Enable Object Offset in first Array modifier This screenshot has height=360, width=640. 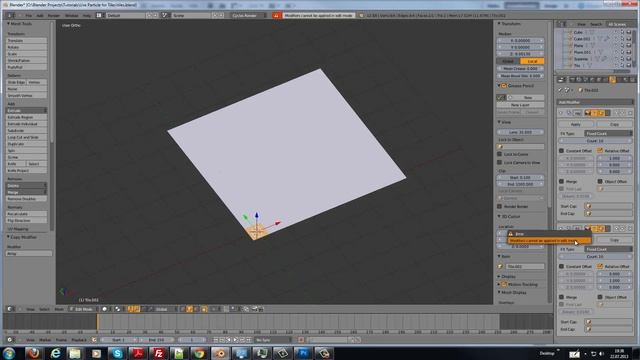600,181
